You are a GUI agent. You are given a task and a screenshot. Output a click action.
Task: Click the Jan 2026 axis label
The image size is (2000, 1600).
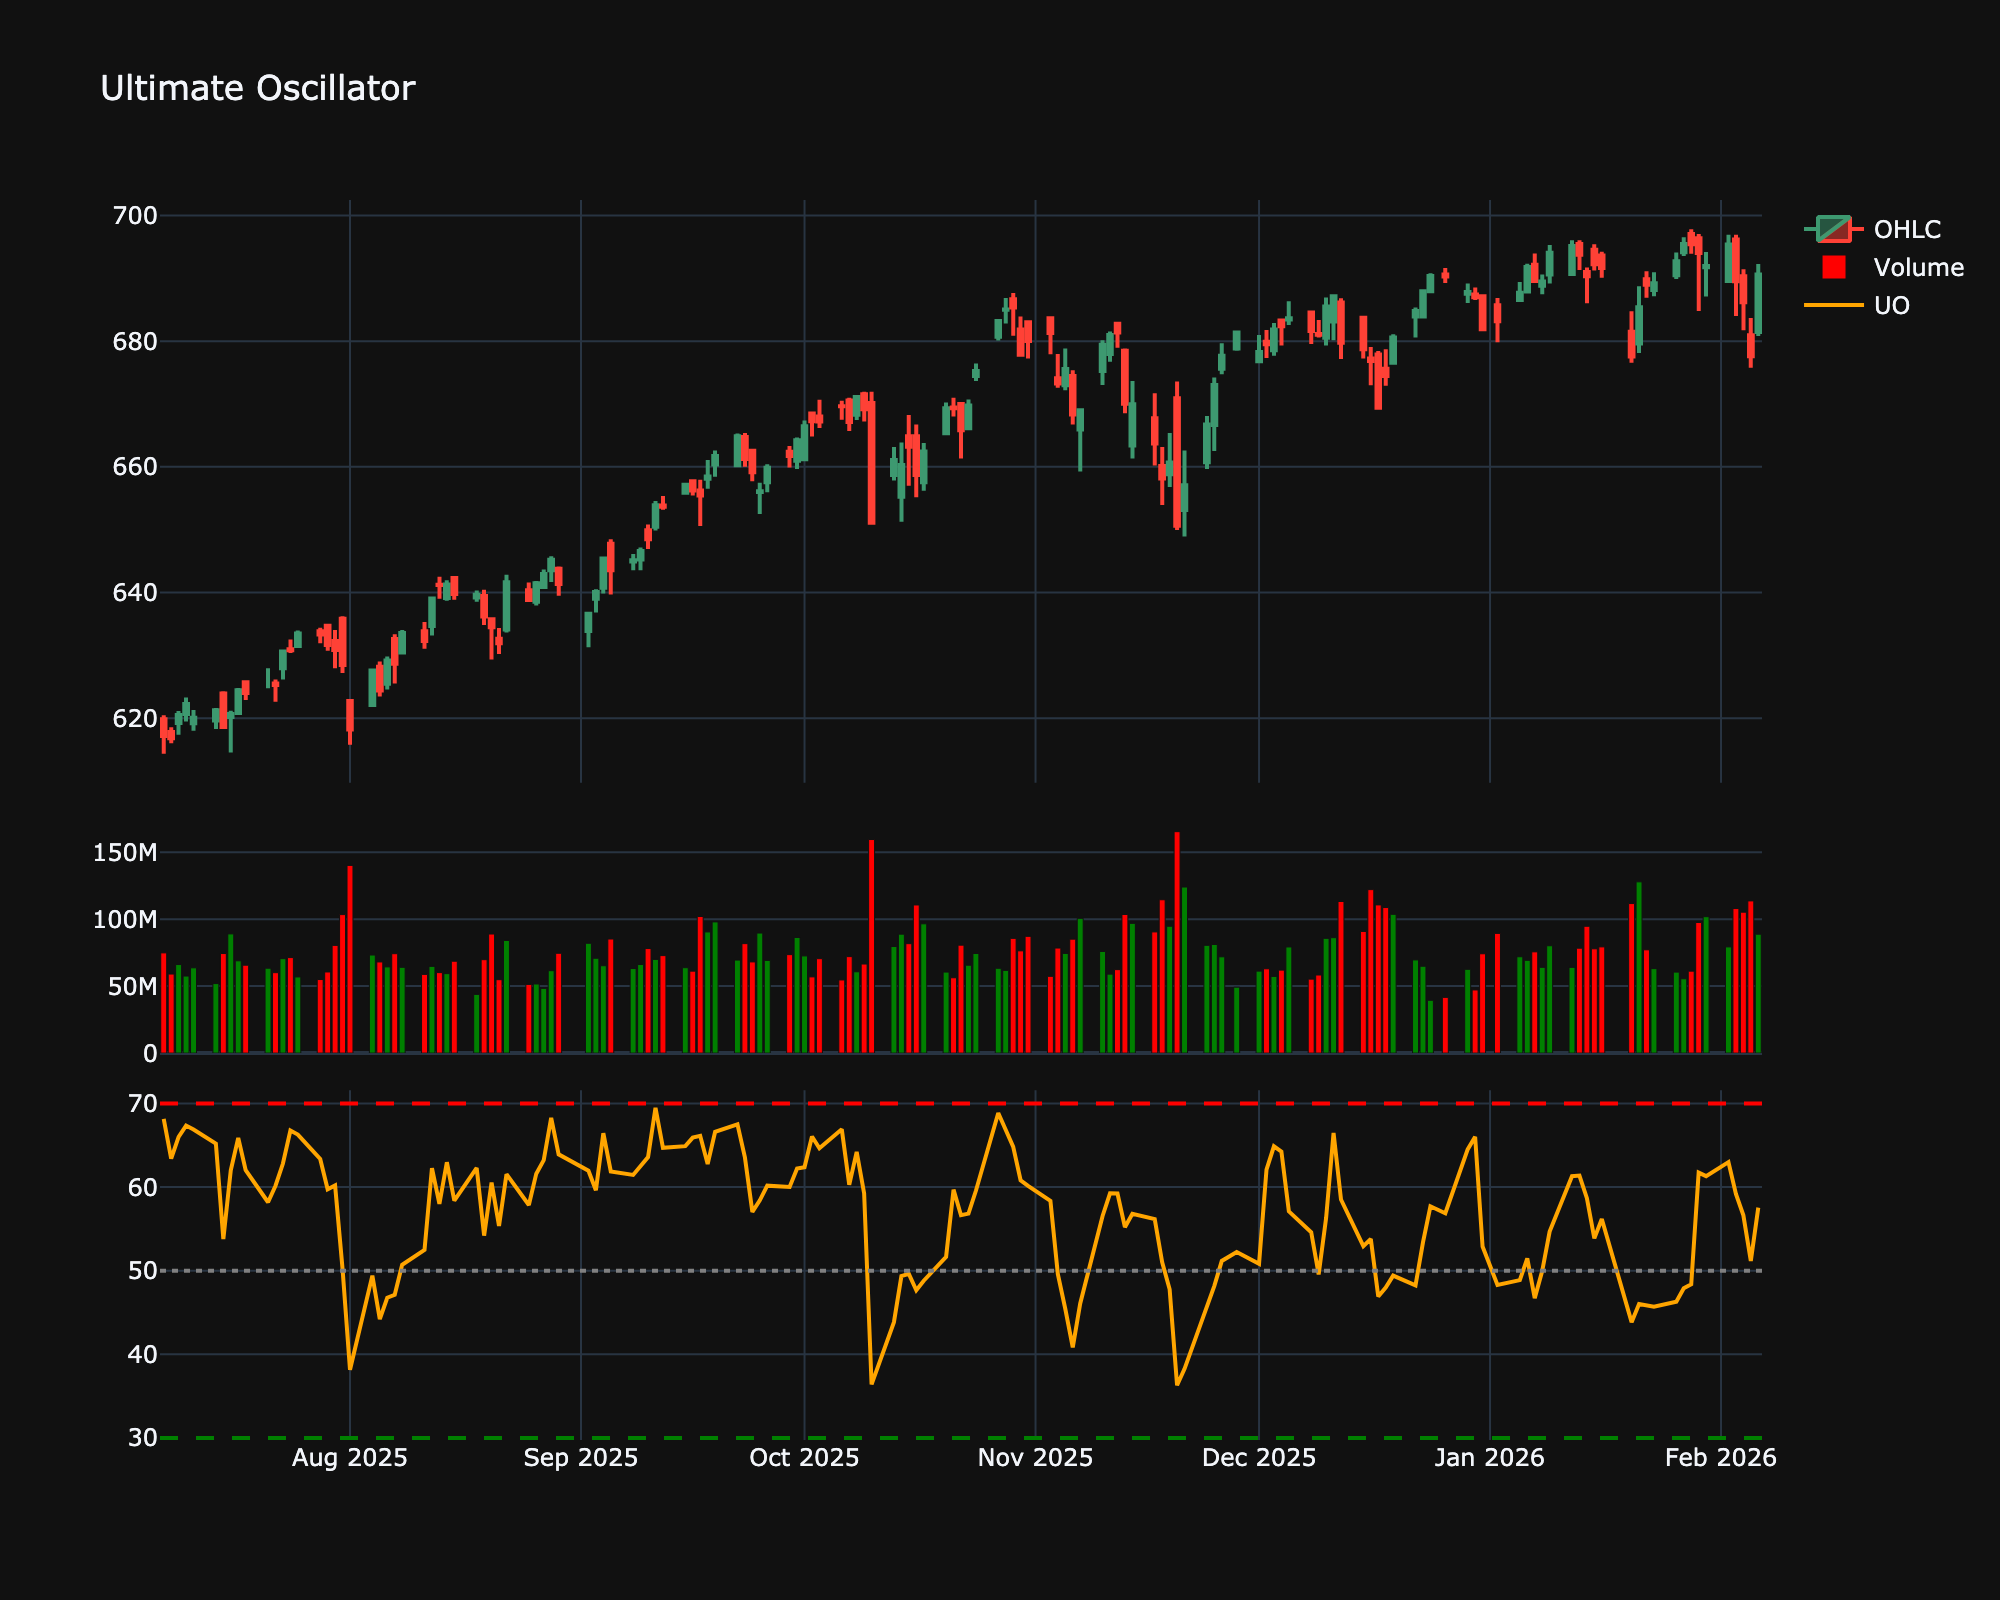[x=1489, y=1458]
